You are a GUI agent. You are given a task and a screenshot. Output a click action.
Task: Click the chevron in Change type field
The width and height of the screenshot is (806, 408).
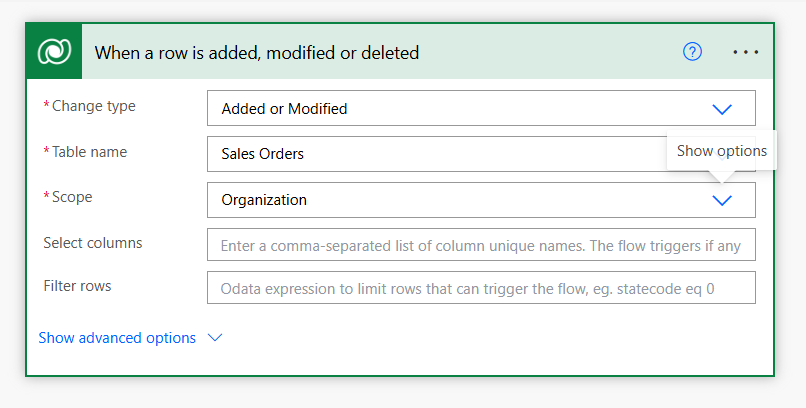tap(722, 109)
